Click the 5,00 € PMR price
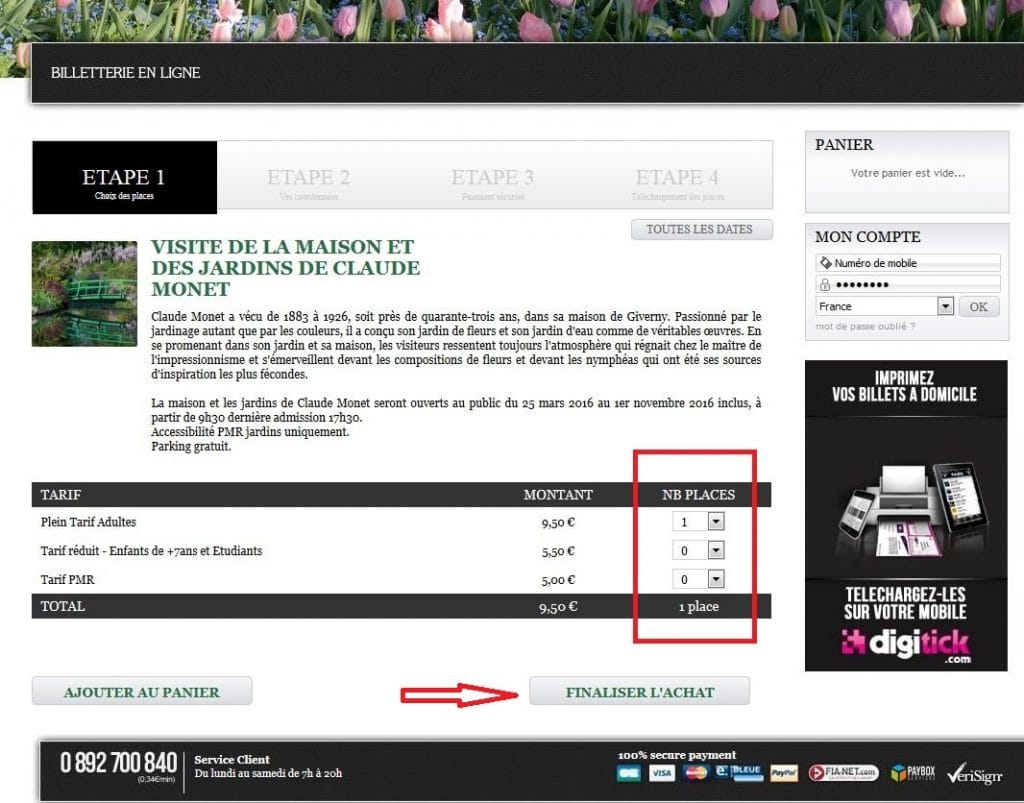 pyautogui.click(x=558, y=580)
